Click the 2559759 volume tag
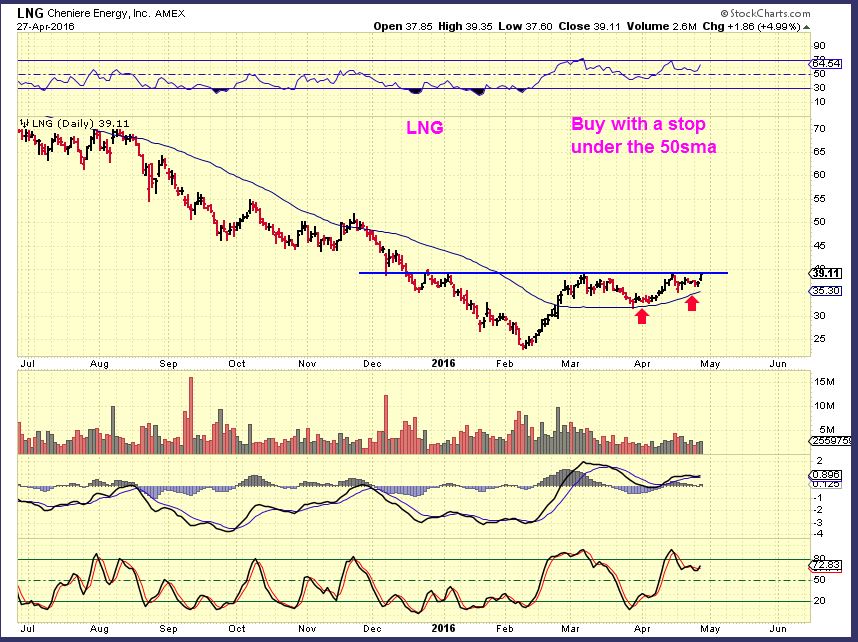 pyautogui.click(x=831, y=441)
